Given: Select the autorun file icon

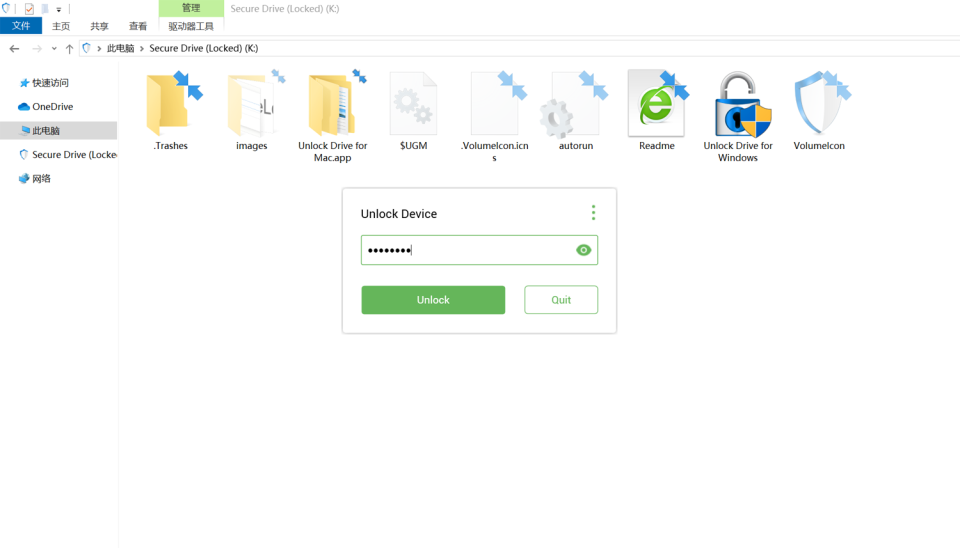Looking at the screenshot, I should [x=576, y=104].
